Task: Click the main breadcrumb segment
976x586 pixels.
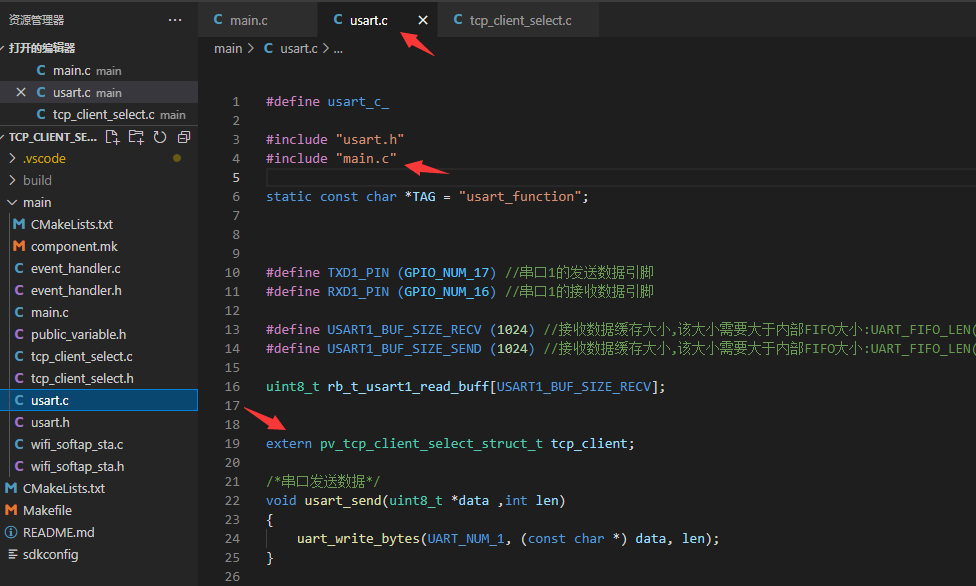Action: (x=228, y=49)
